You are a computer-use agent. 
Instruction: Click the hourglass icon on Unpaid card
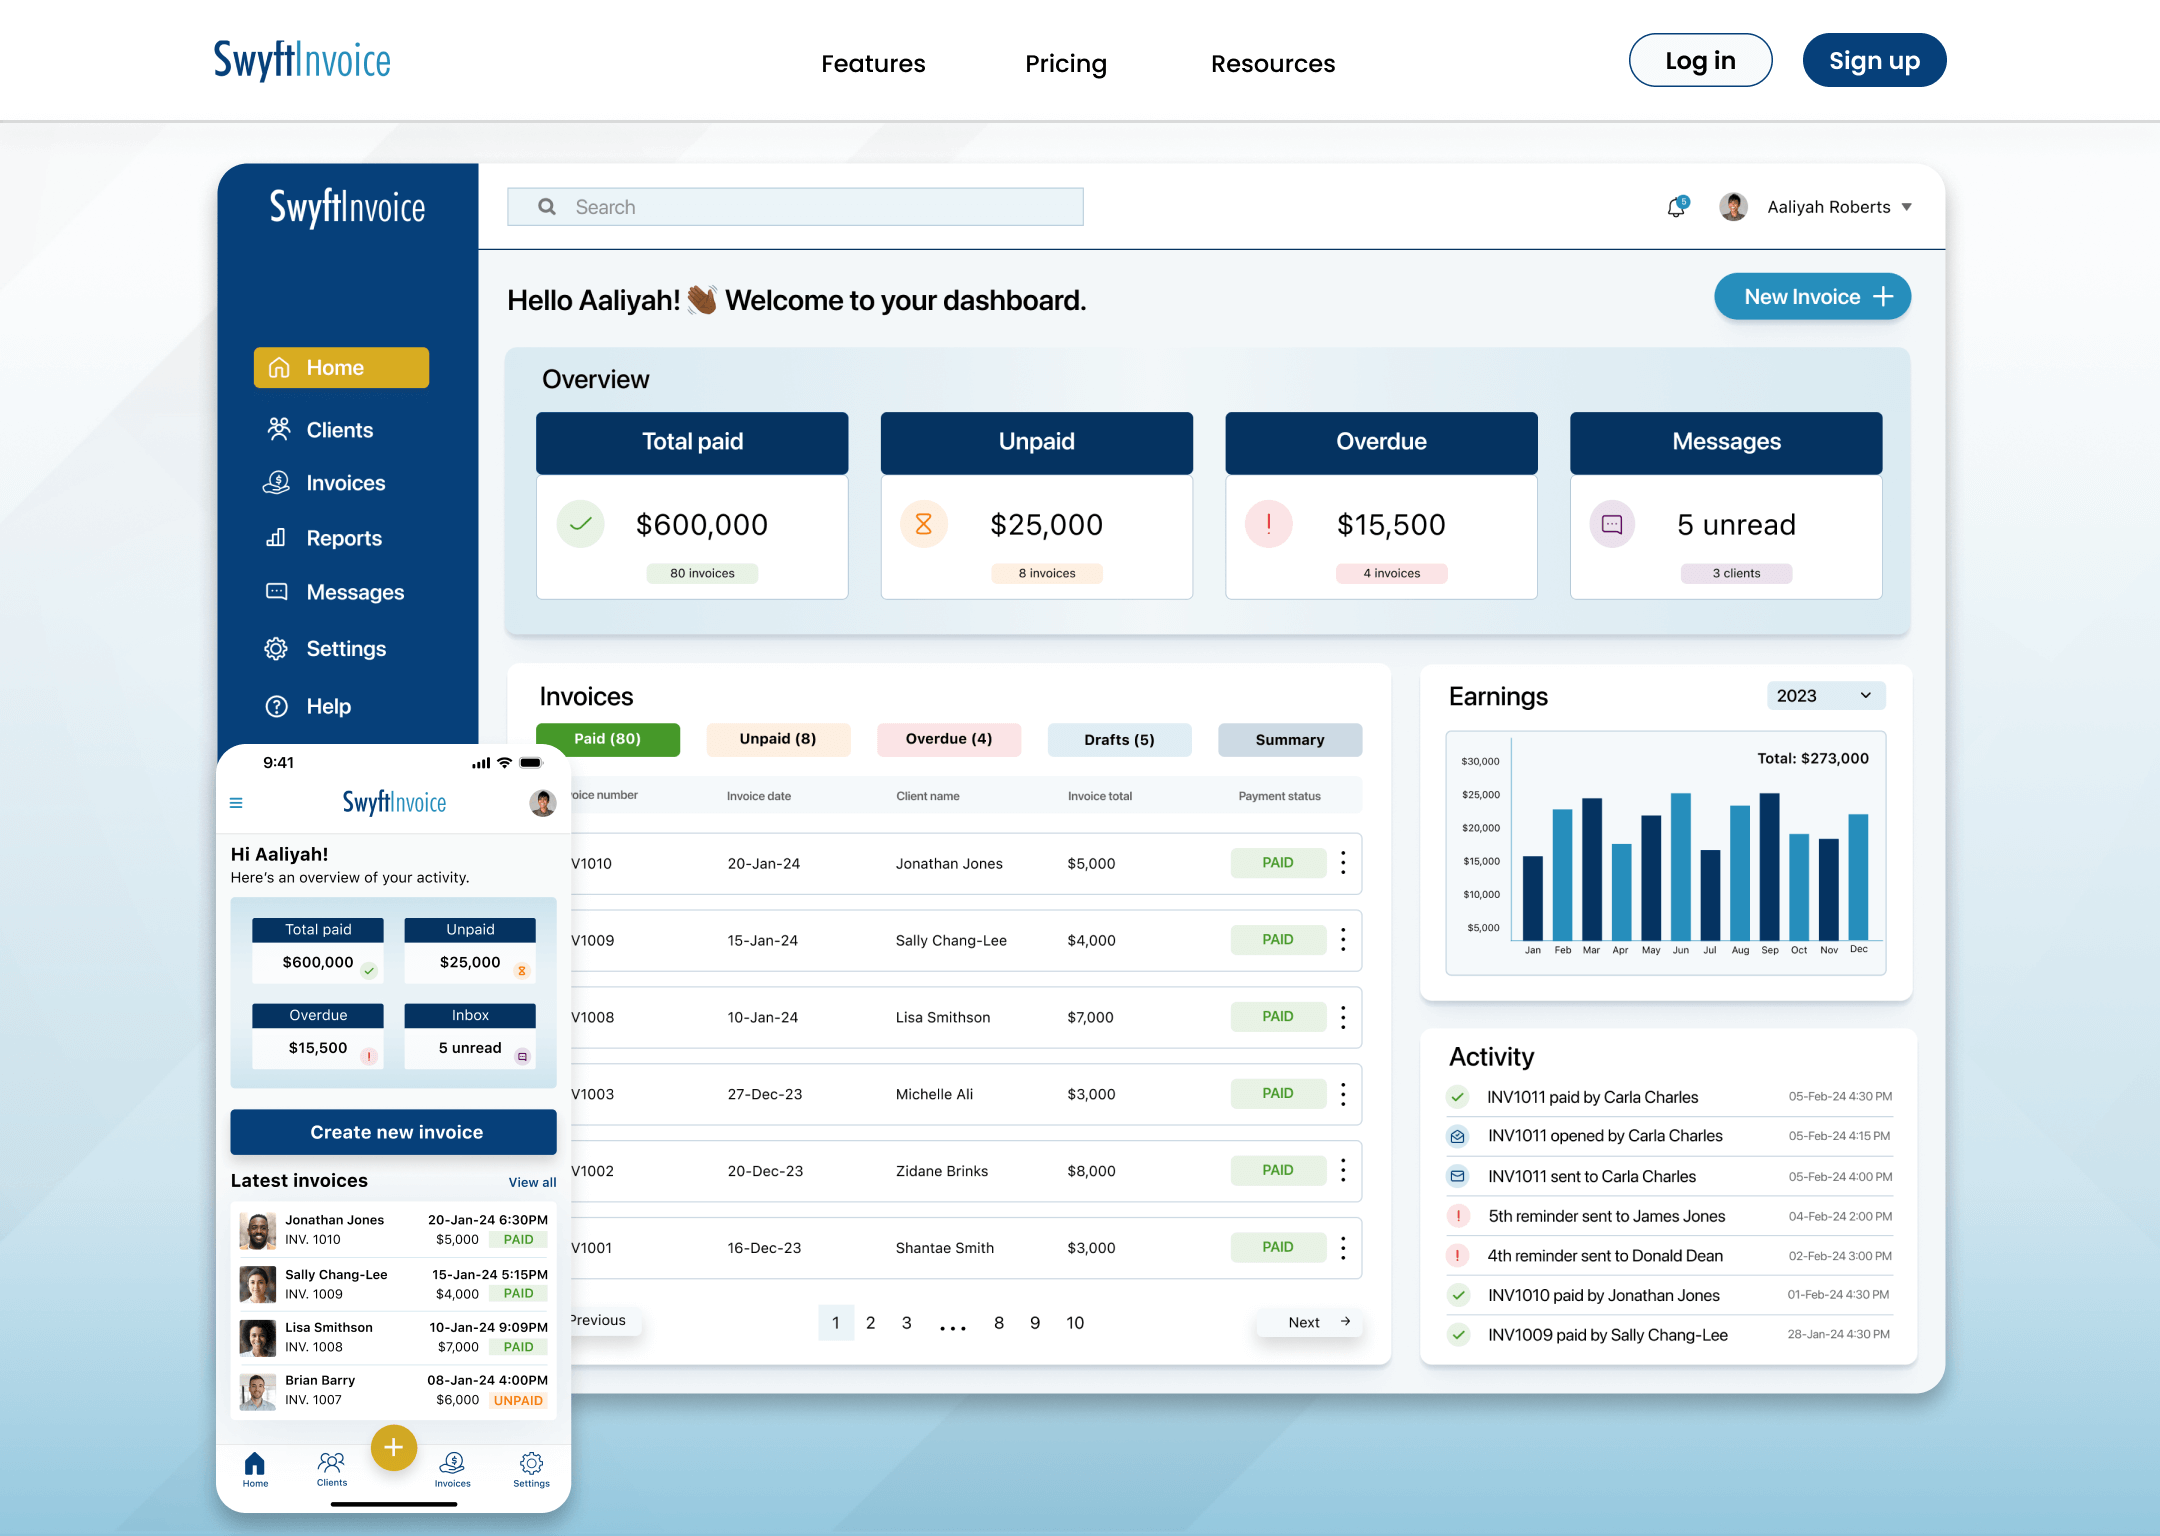(923, 524)
